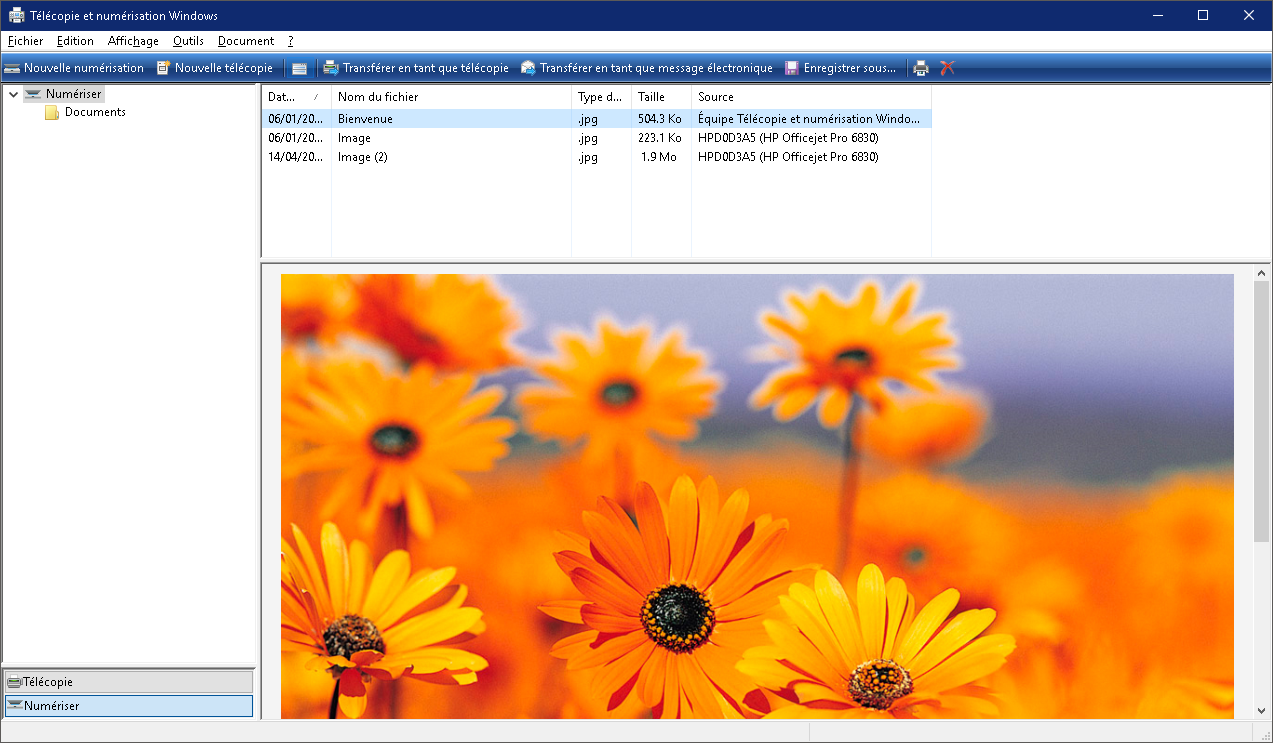Click the printer icon in toolbar
1273x743 pixels.
pyautogui.click(x=921, y=68)
